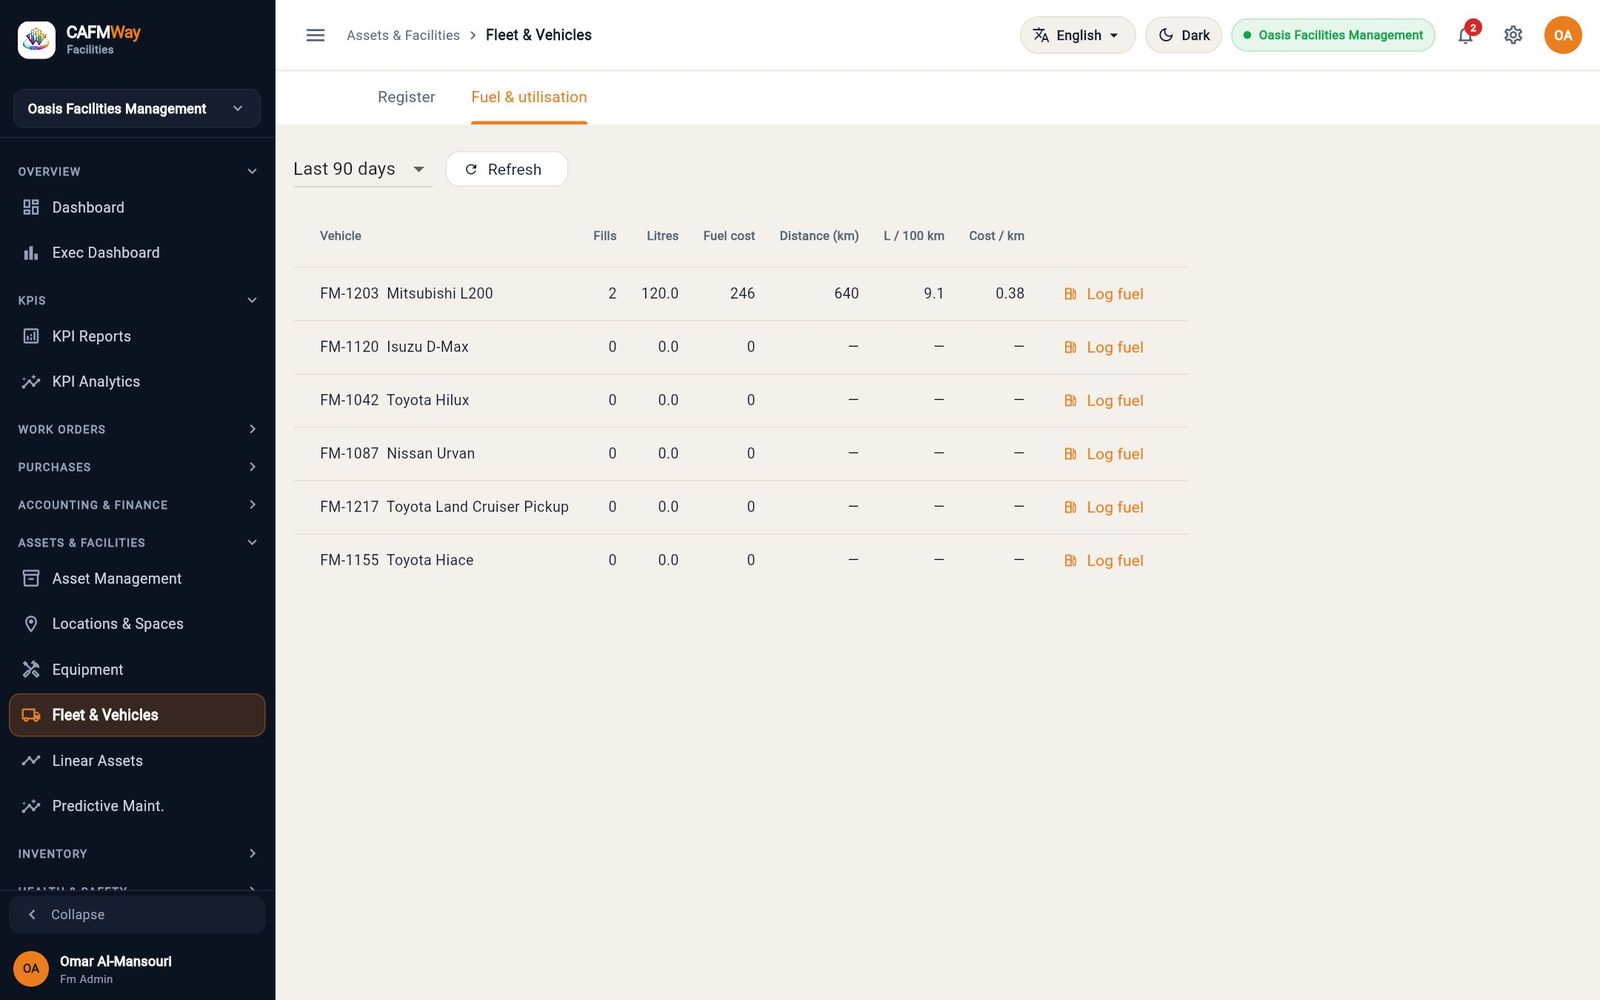Screen dimensions: 1600x1000
Task: Go to KPI Reports
Action: pos(137,336)
